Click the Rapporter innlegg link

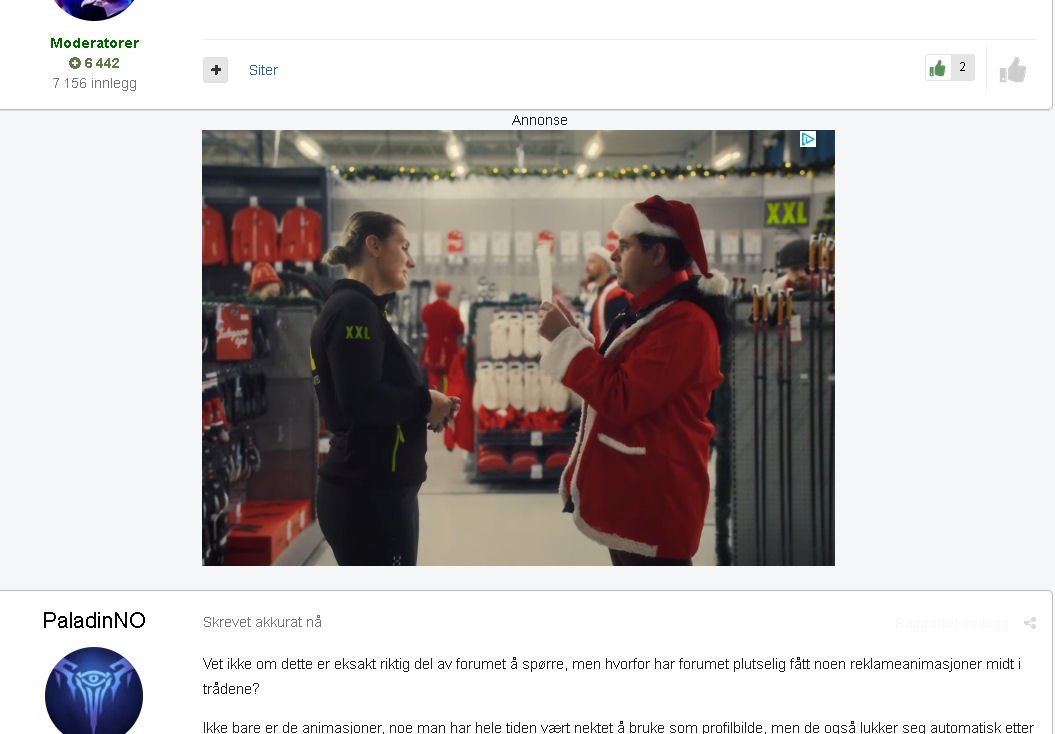pos(951,624)
